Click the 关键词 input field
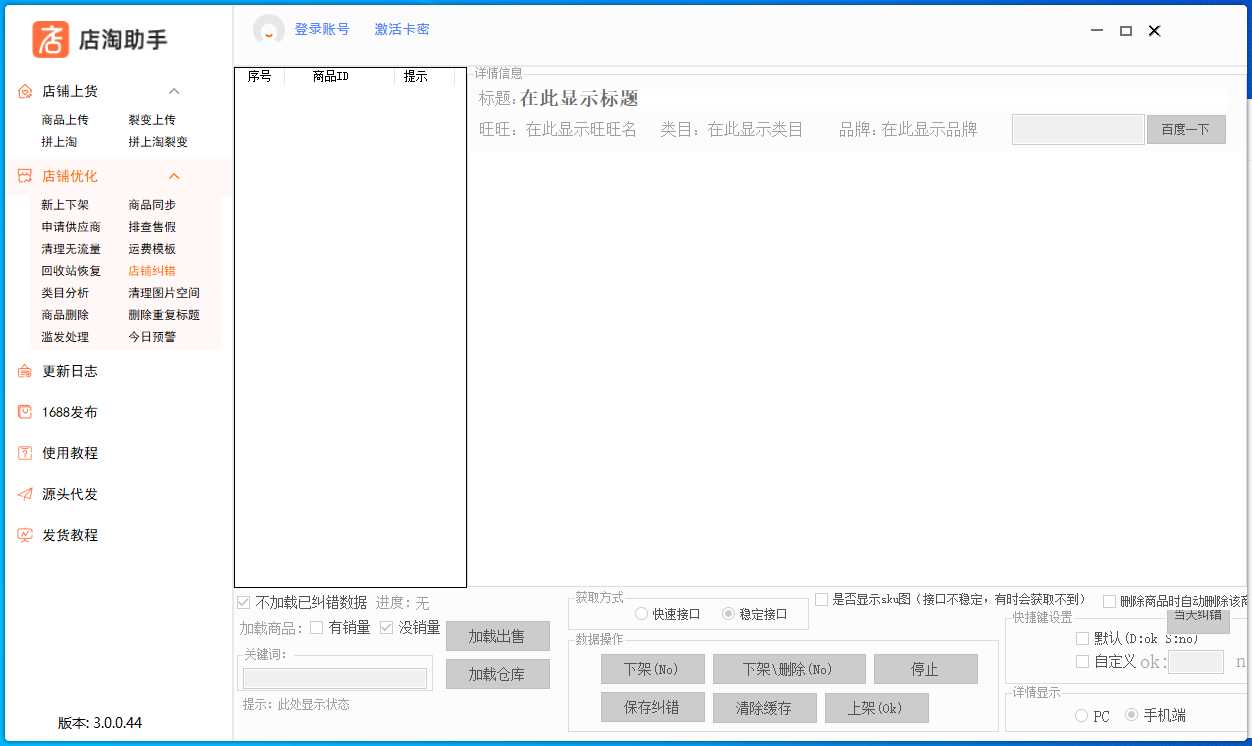This screenshot has height=746, width=1252. click(334, 678)
